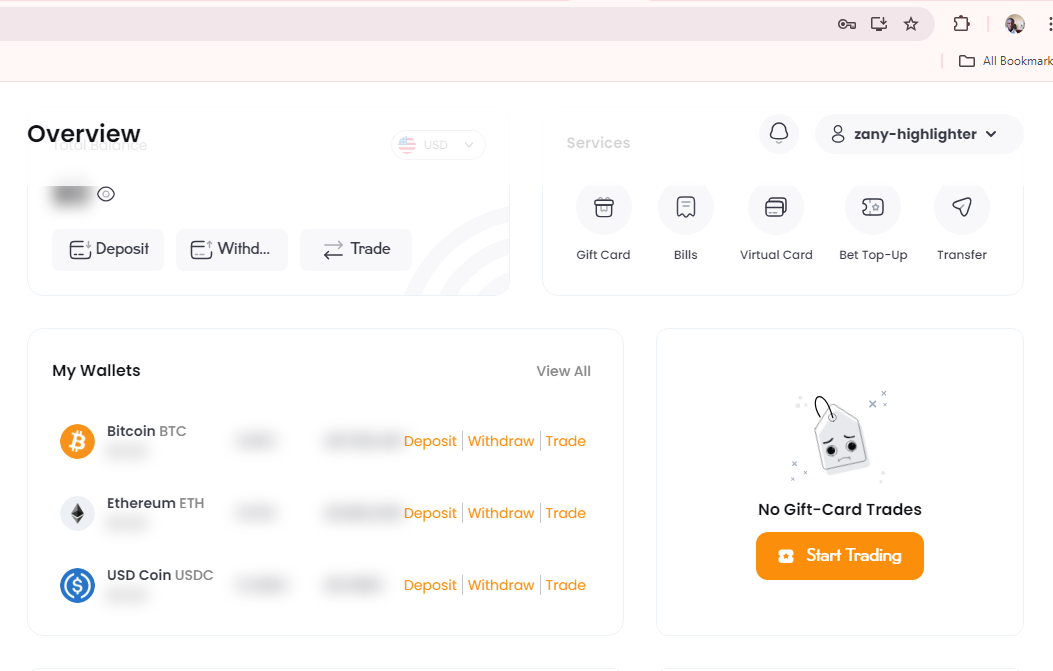Image resolution: width=1053 pixels, height=671 pixels.
Task: Click the Start Trading button
Action: click(839, 555)
